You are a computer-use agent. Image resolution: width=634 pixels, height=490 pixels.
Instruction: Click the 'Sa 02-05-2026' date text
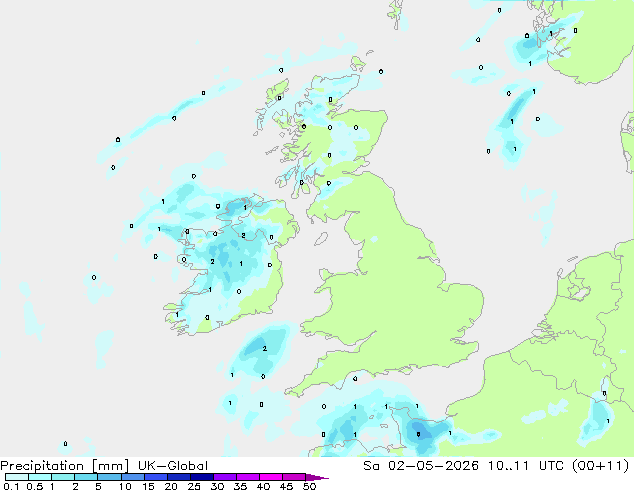click(421, 466)
